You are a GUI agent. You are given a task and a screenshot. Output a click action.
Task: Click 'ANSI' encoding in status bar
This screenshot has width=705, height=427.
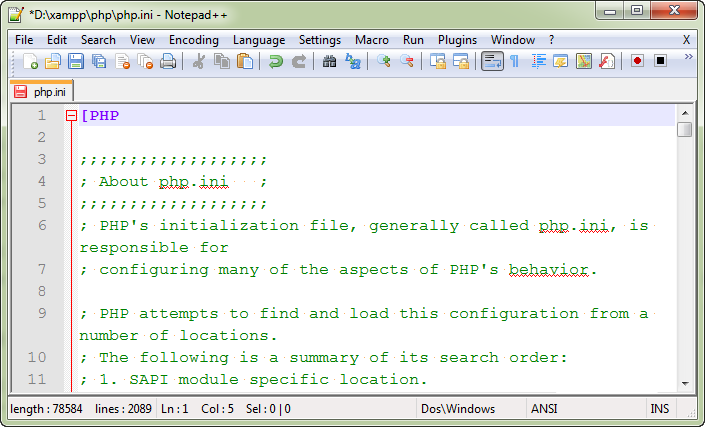click(x=544, y=409)
